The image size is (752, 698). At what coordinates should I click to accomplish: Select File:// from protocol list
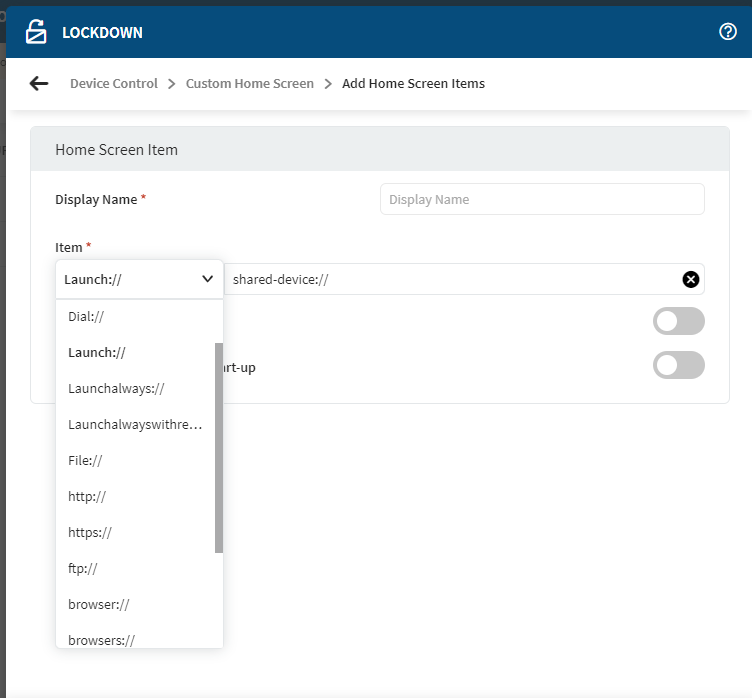[85, 460]
